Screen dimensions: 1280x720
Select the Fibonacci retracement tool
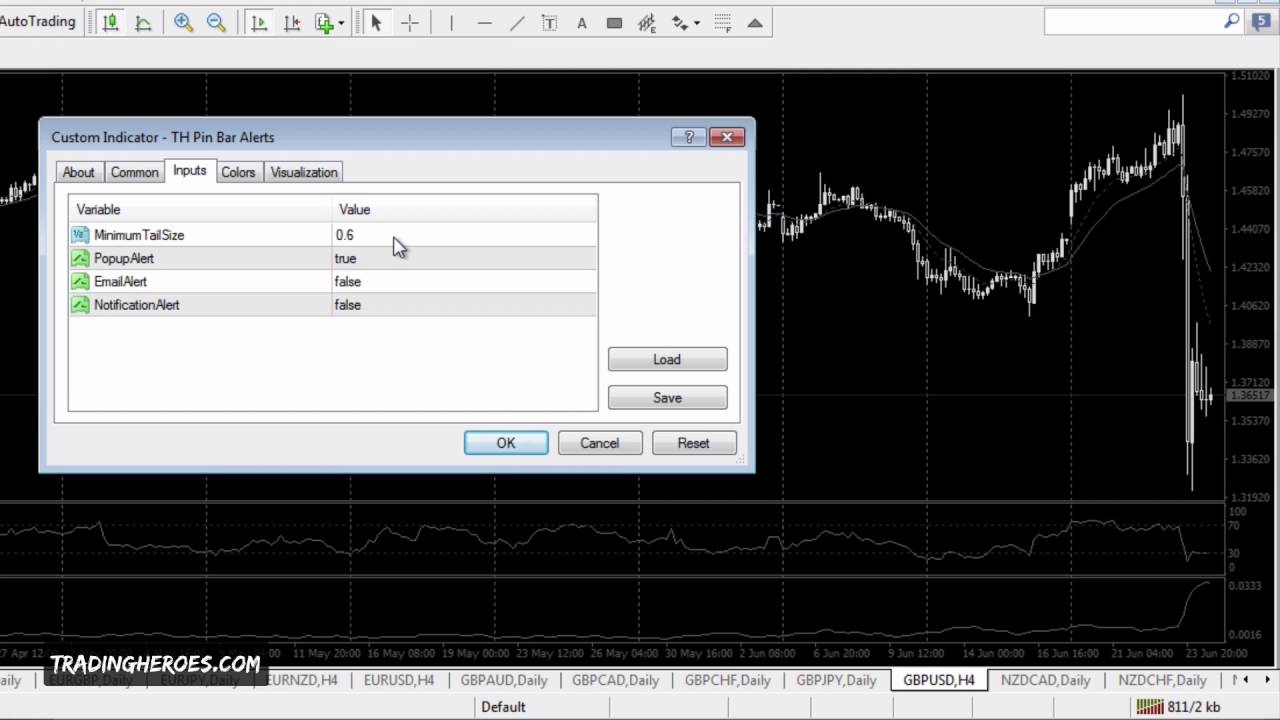(x=723, y=22)
